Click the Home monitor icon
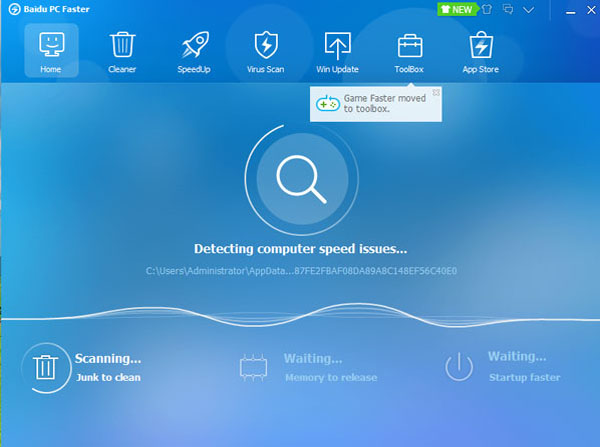Screen dimensions: 600x447 50,48
